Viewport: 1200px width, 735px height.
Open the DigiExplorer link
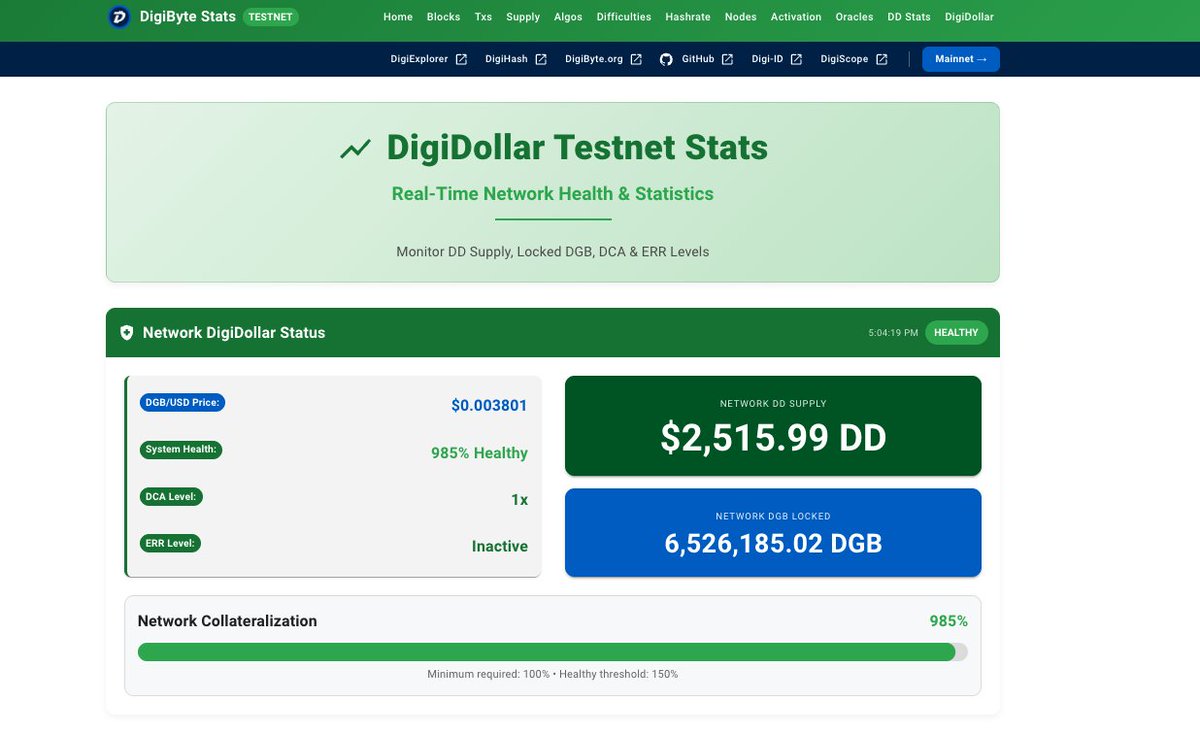(419, 59)
